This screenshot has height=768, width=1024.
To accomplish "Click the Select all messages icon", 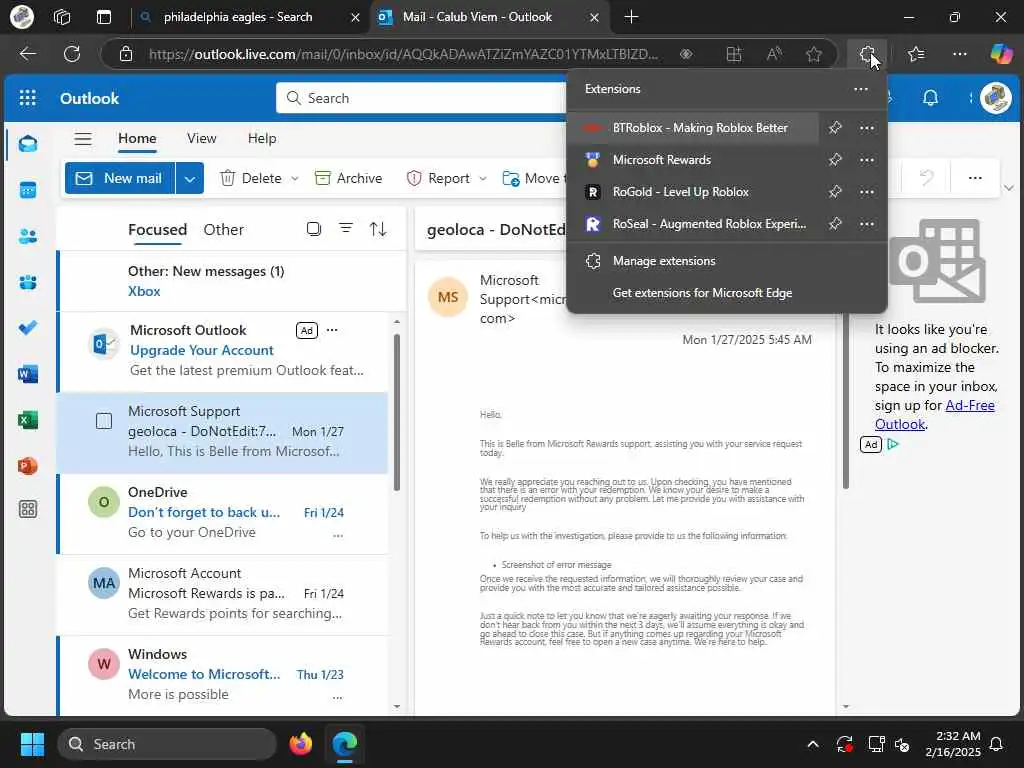I will (x=313, y=229).
